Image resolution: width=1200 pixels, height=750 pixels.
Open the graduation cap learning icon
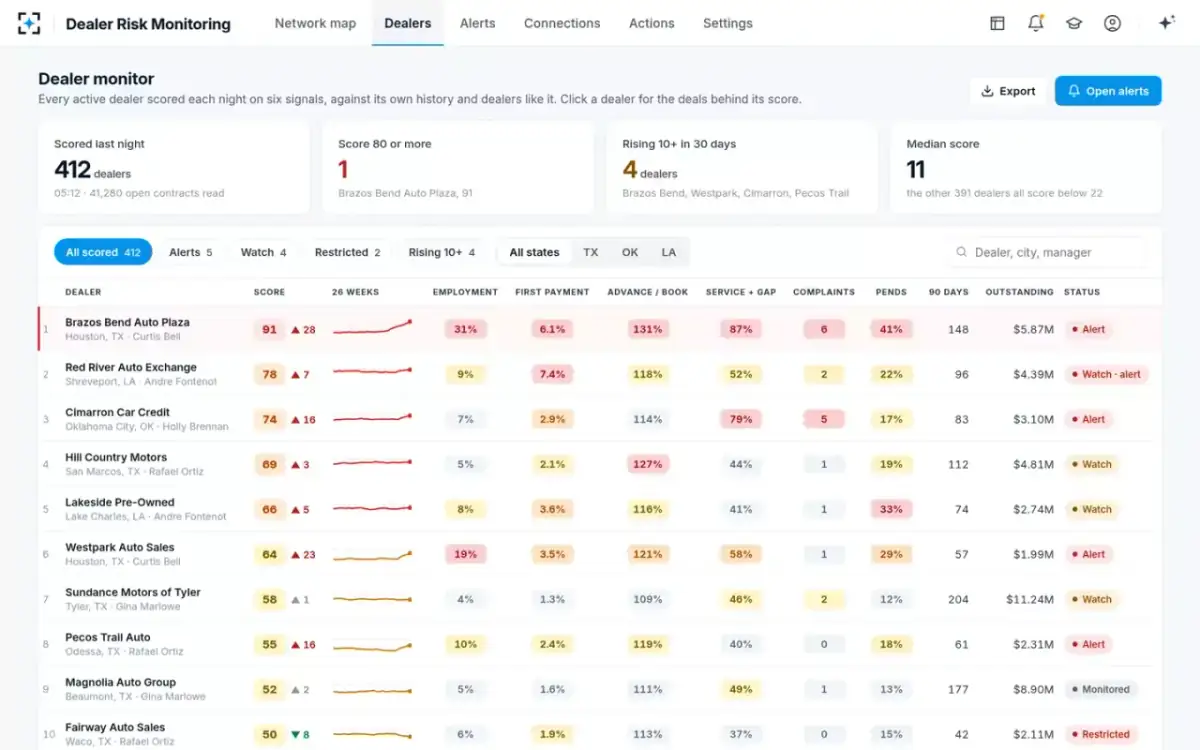(x=1074, y=23)
